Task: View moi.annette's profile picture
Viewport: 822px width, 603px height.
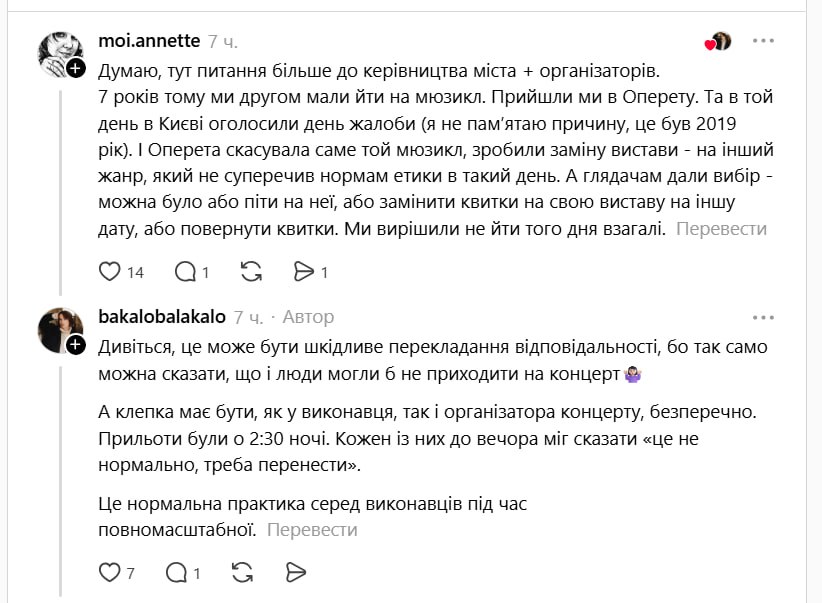Action: pos(58,52)
